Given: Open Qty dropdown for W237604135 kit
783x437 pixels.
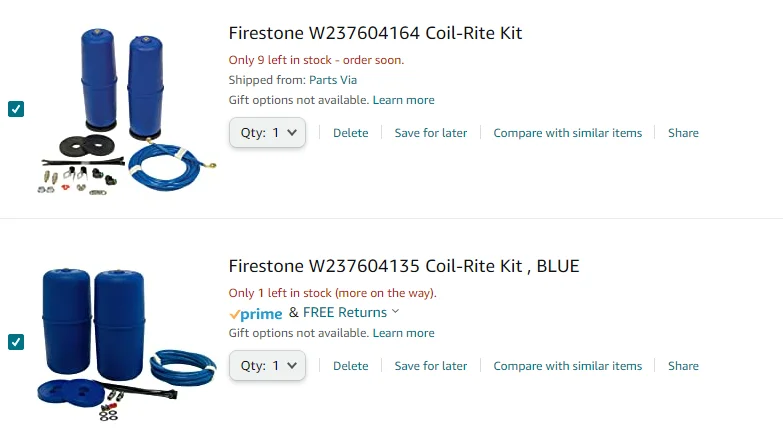Looking at the screenshot, I should [267, 365].
